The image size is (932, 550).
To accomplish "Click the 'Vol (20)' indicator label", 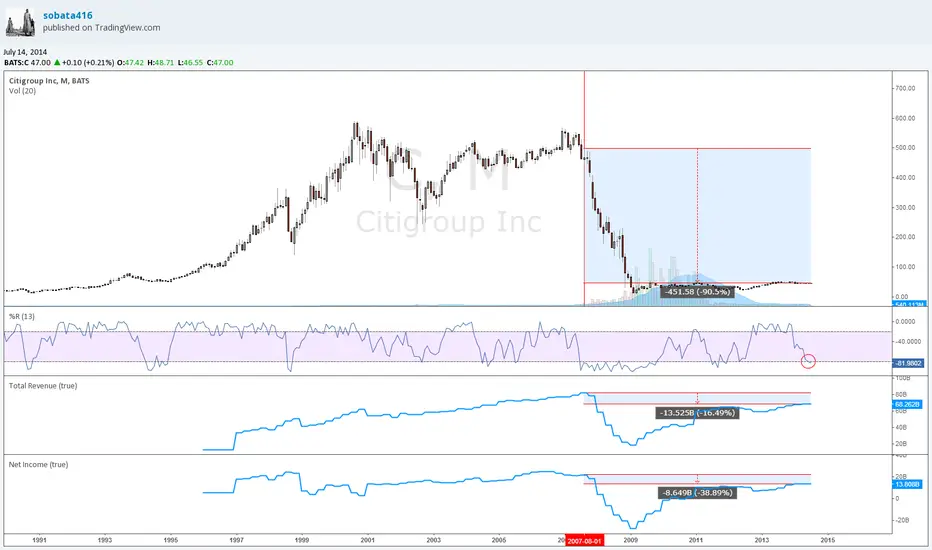I will click(22, 91).
